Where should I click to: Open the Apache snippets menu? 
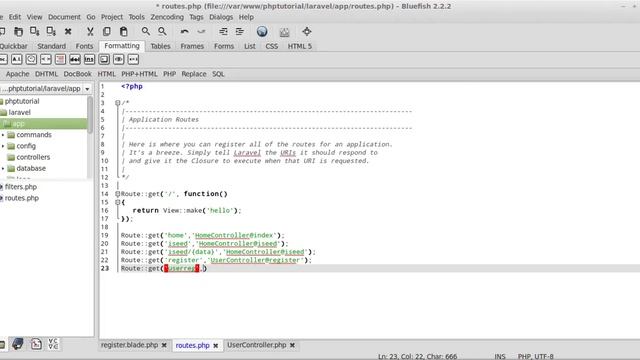17,74
